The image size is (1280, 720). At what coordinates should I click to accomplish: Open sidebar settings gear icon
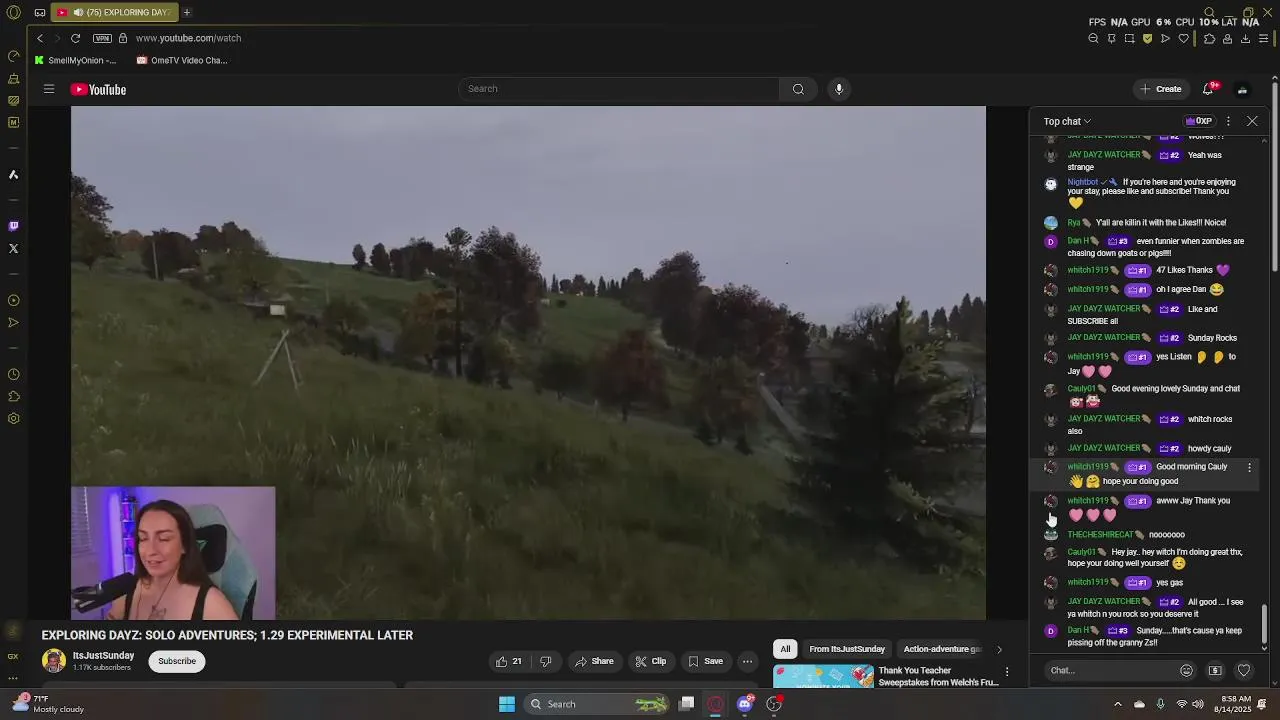click(x=13, y=418)
